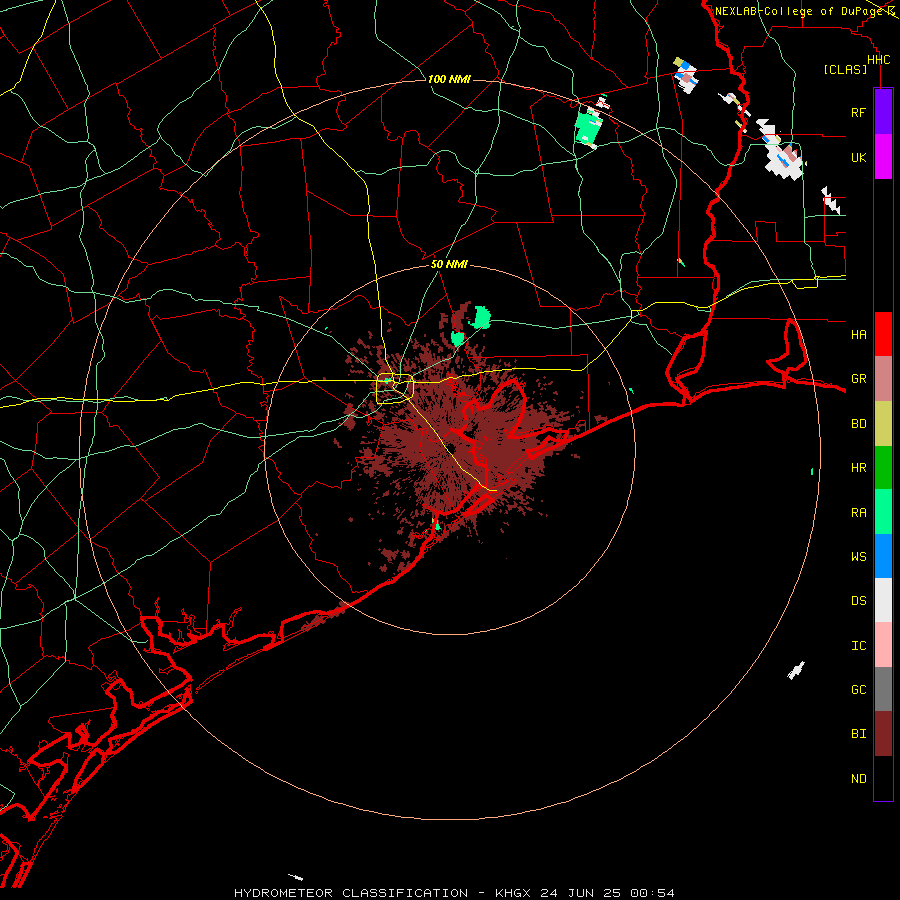
Task: Click the mint green RA legend swatch
Action: [883, 512]
